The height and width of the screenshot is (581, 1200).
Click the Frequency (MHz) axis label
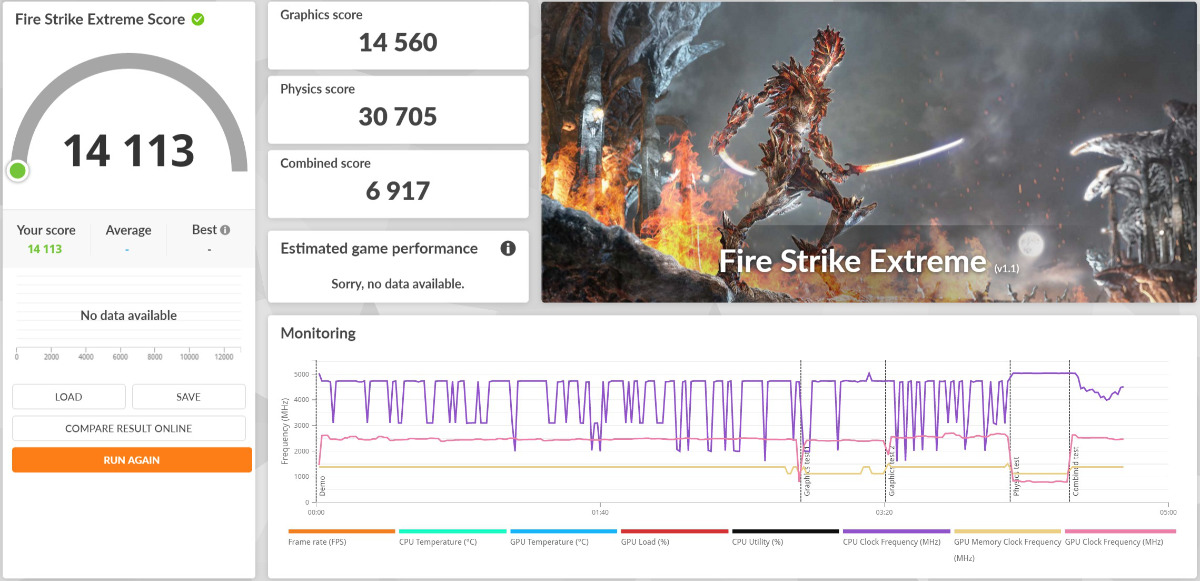coord(284,430)
